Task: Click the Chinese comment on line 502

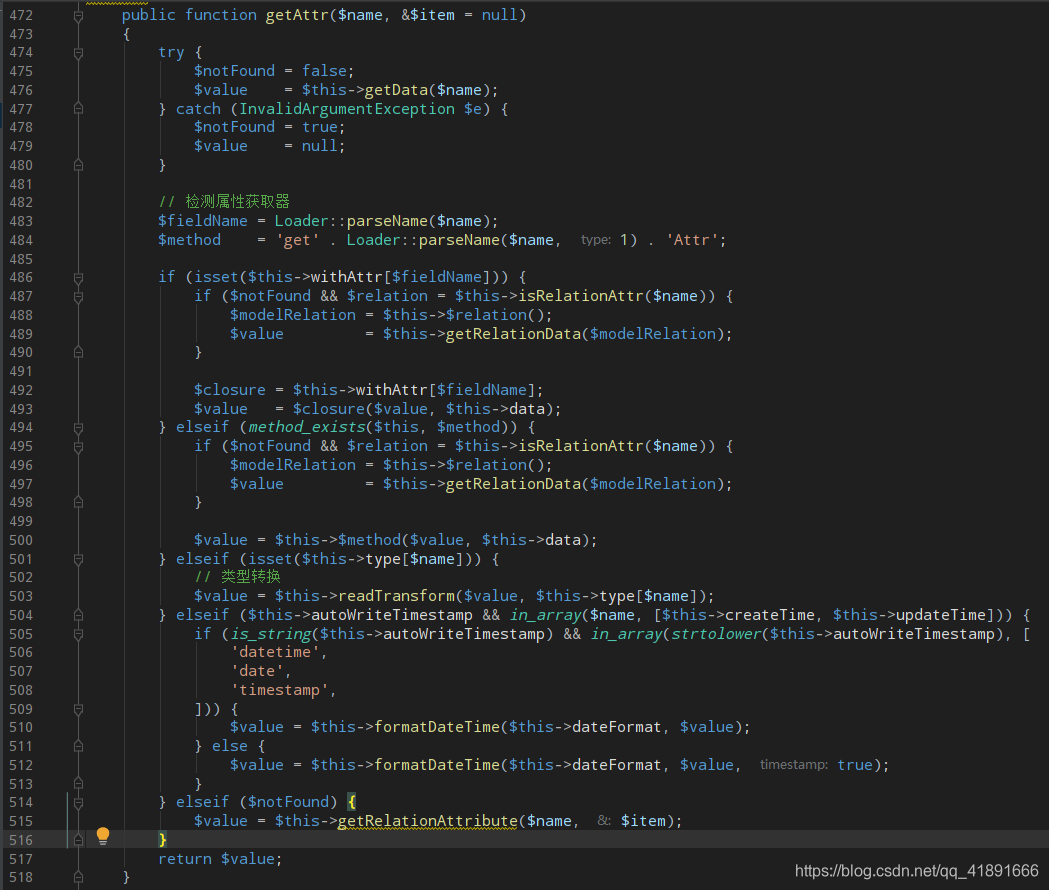Action: (237, 577)
